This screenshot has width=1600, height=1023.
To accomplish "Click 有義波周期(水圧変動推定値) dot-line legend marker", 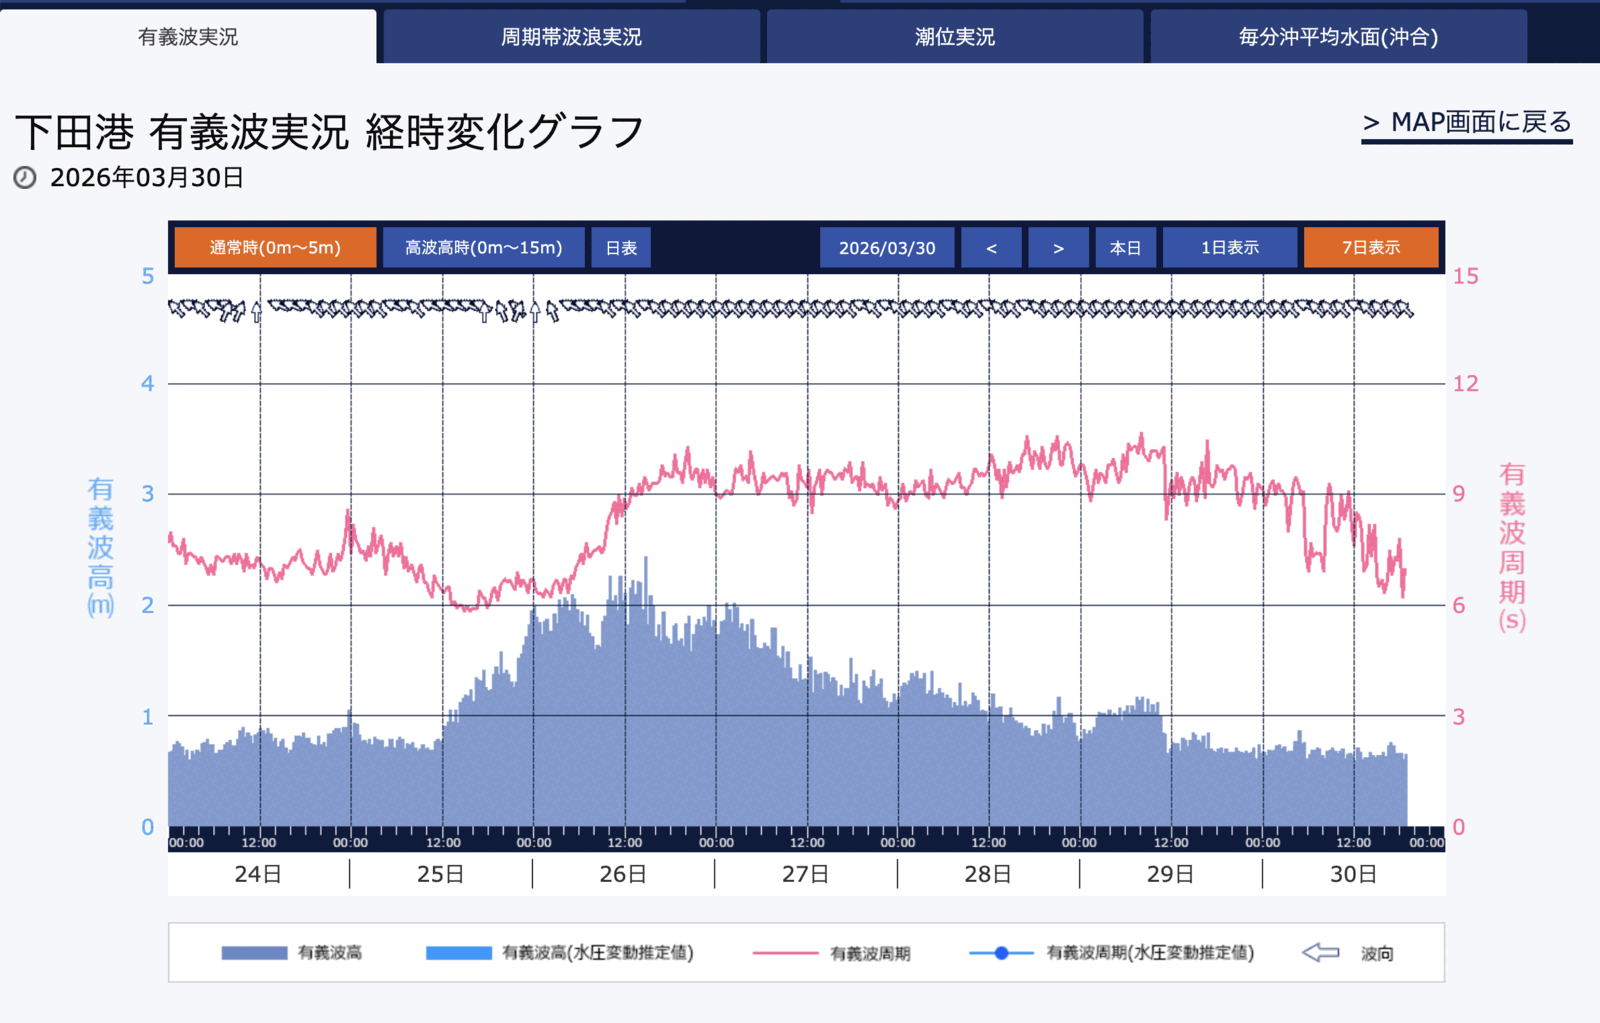I will (1001, 953).
